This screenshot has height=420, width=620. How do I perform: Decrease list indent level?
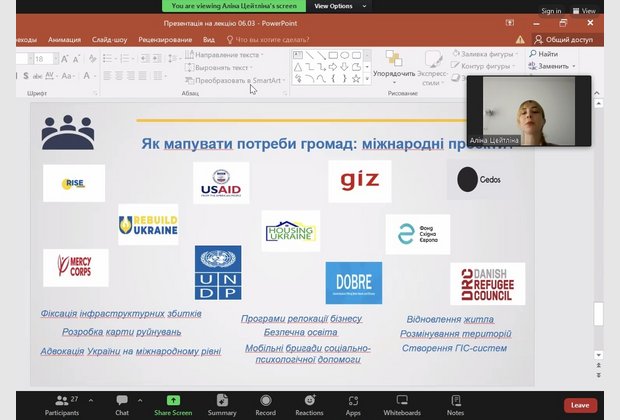coord(144,59)
